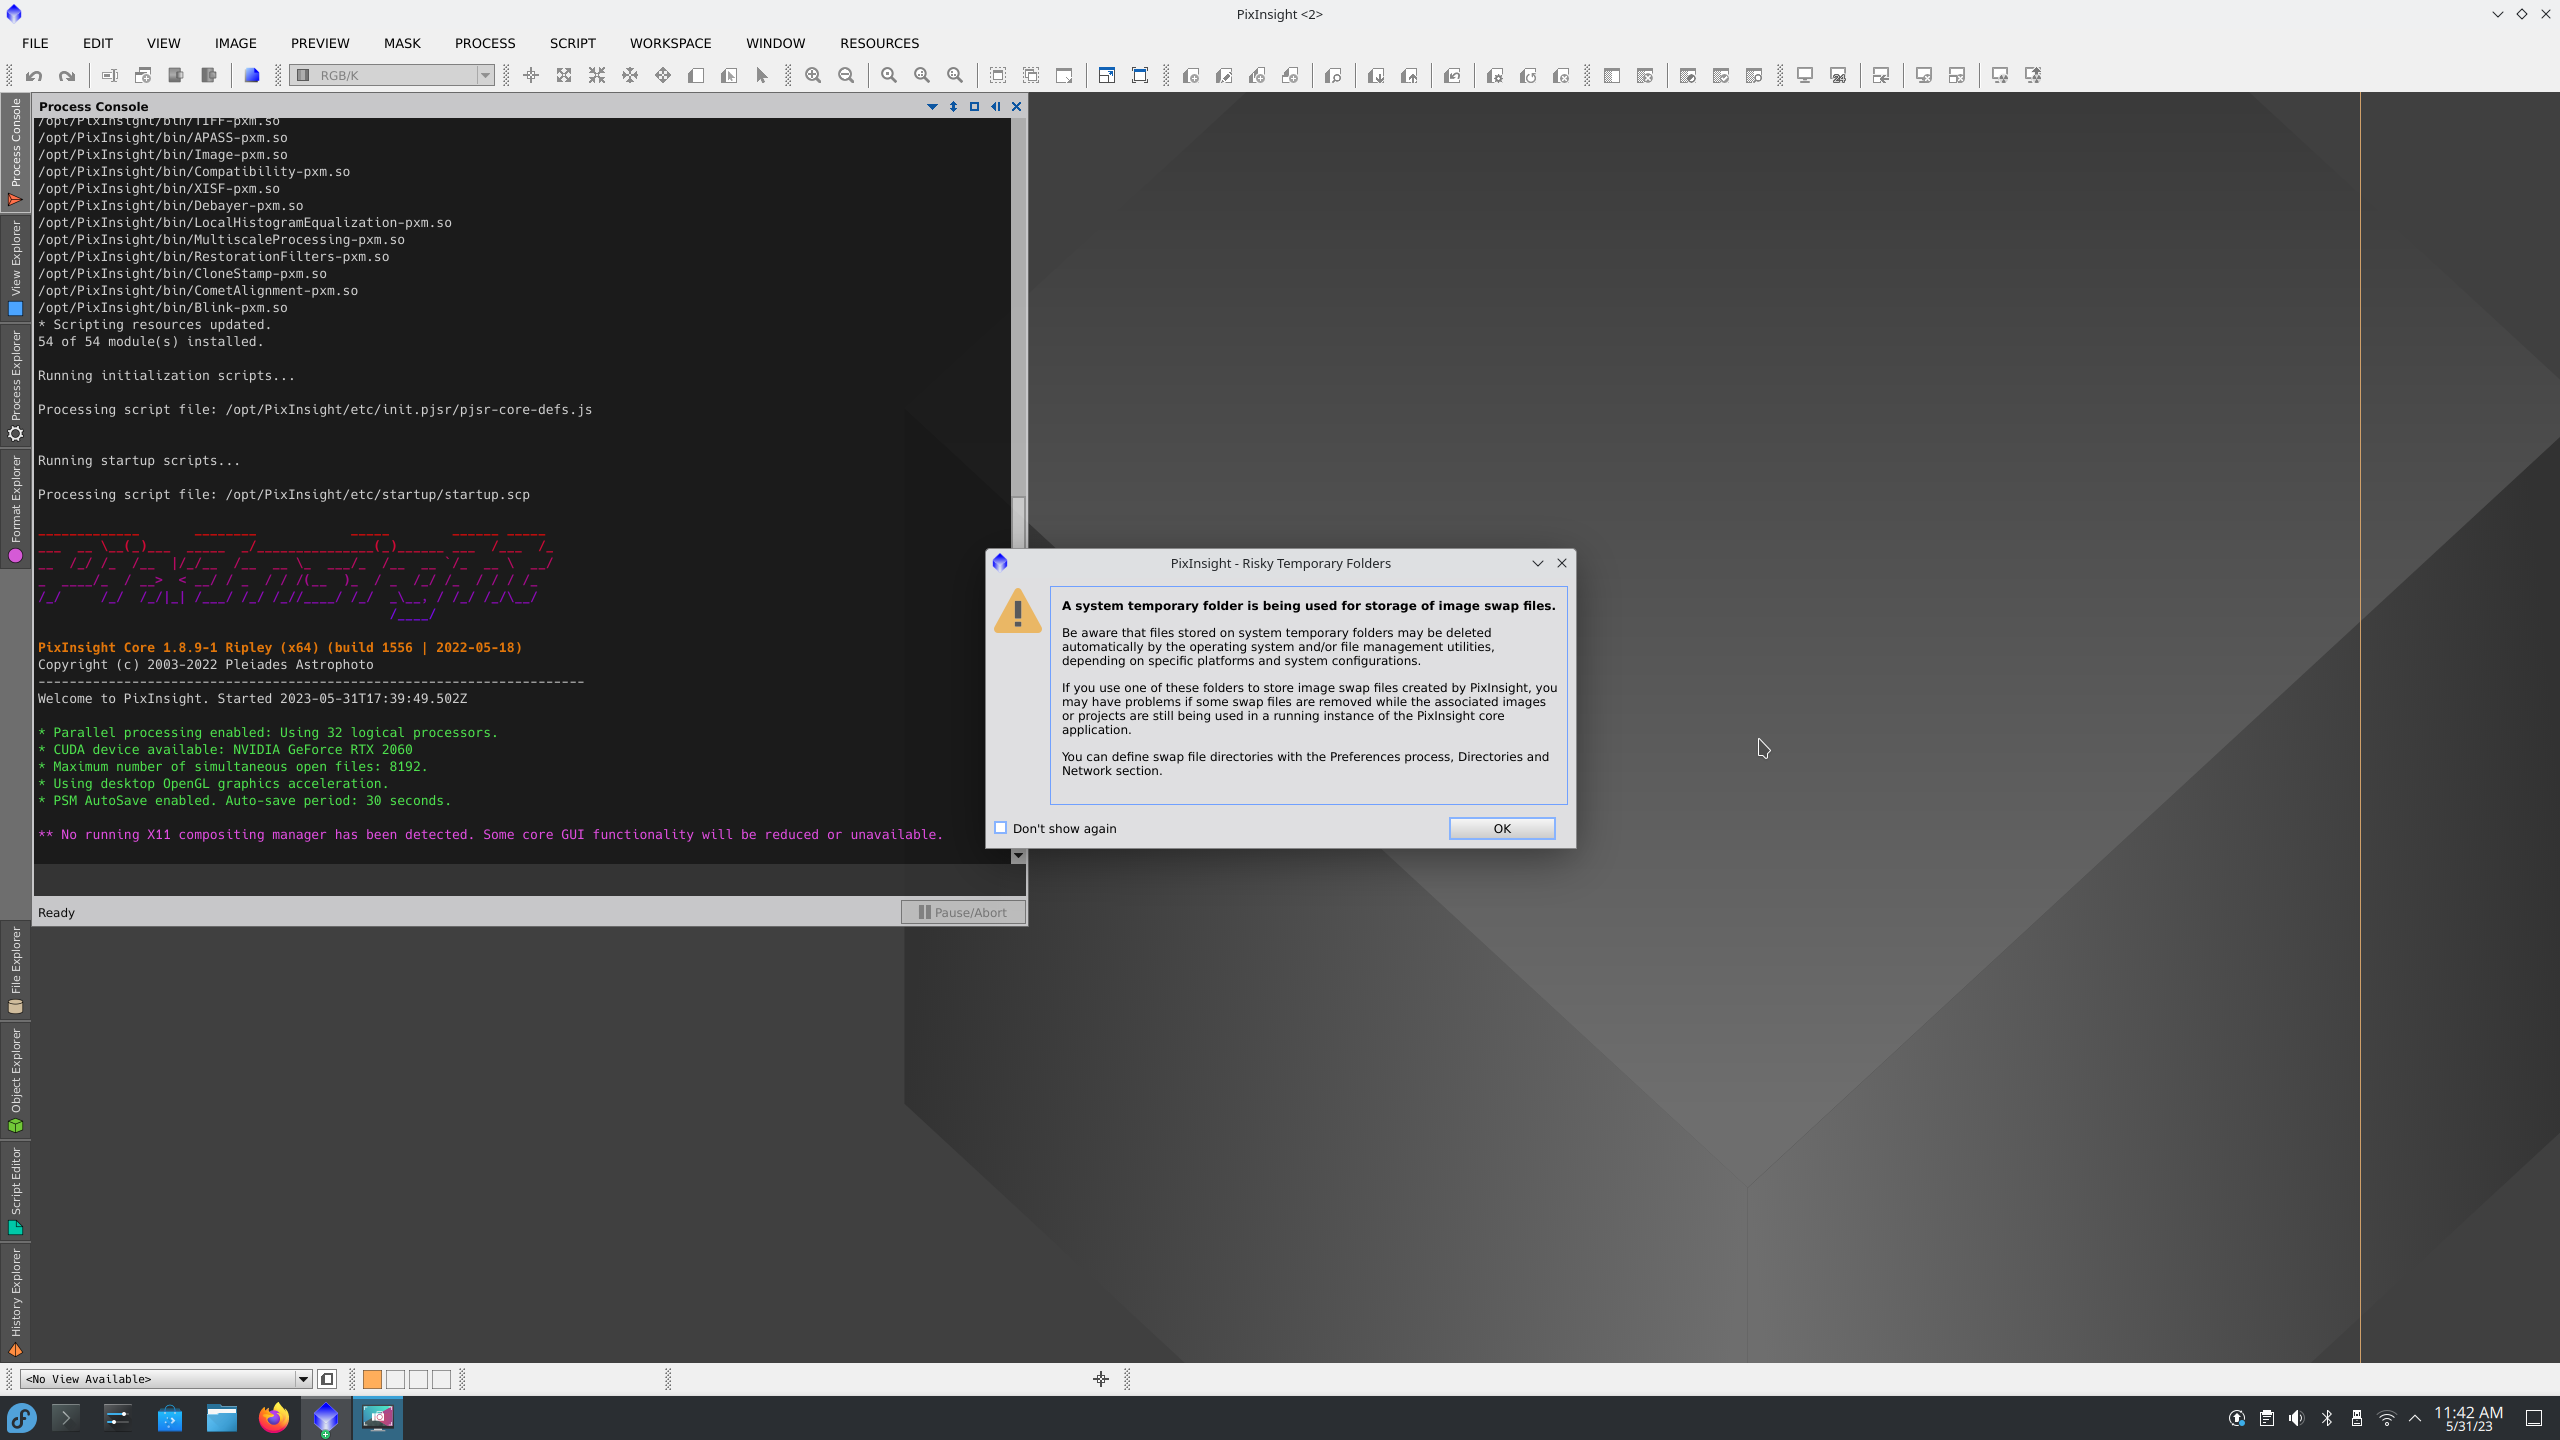Open the RGB/K channel dropdown
The height and width of the screenshot is (1440, 2560).
[392, 75]
